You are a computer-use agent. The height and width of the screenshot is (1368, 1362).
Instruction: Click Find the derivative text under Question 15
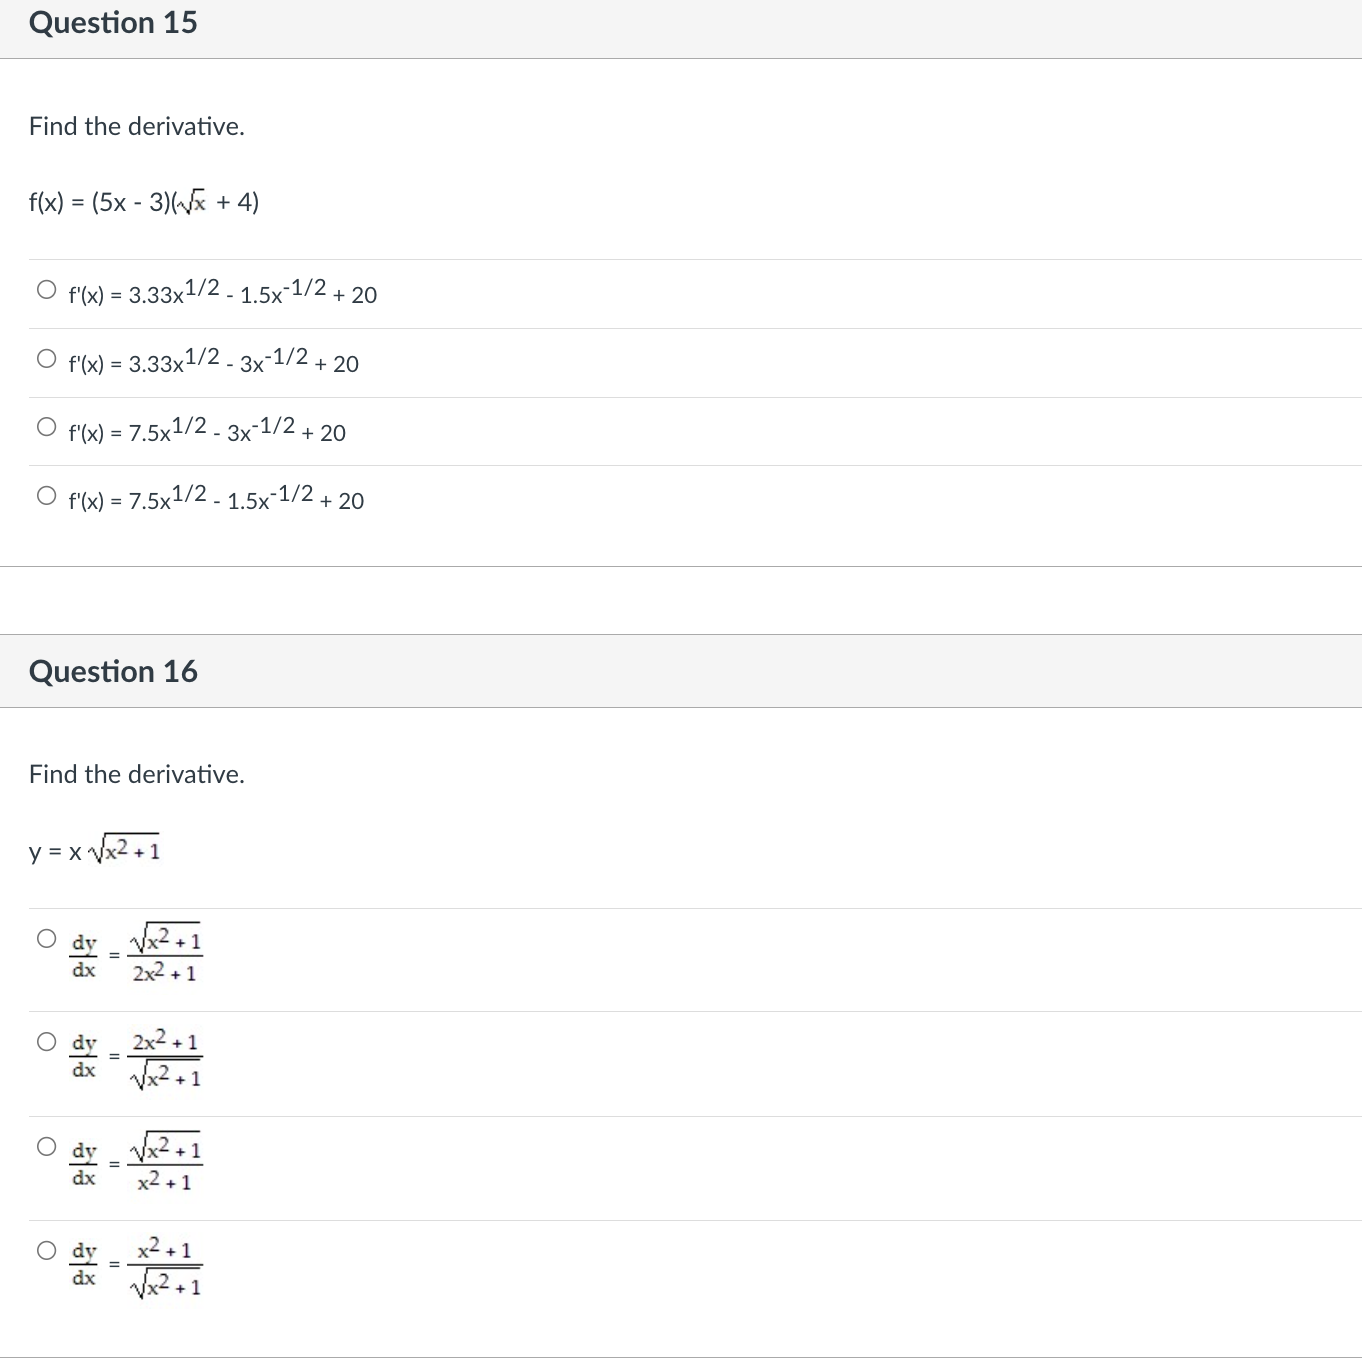click(x=136, y=126)
